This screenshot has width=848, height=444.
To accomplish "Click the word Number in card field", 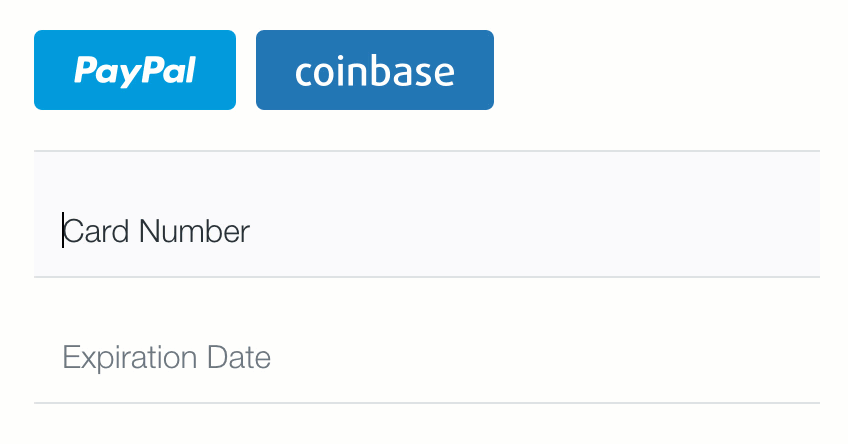I will (x=194, y=231).
